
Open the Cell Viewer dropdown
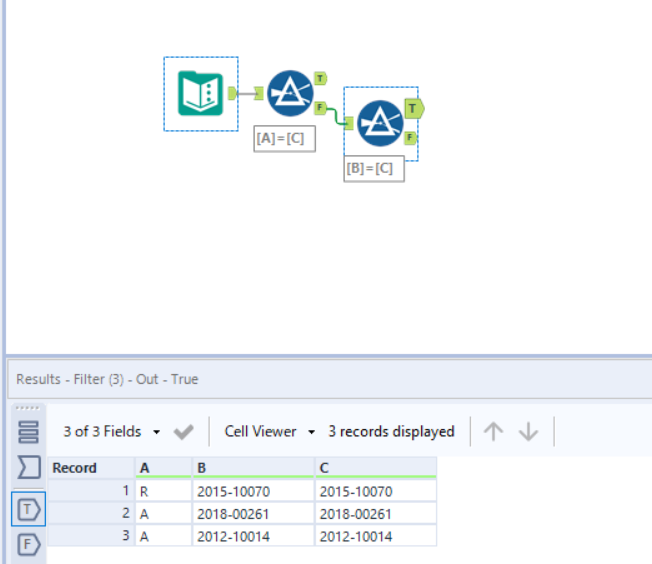click(269, 432)
